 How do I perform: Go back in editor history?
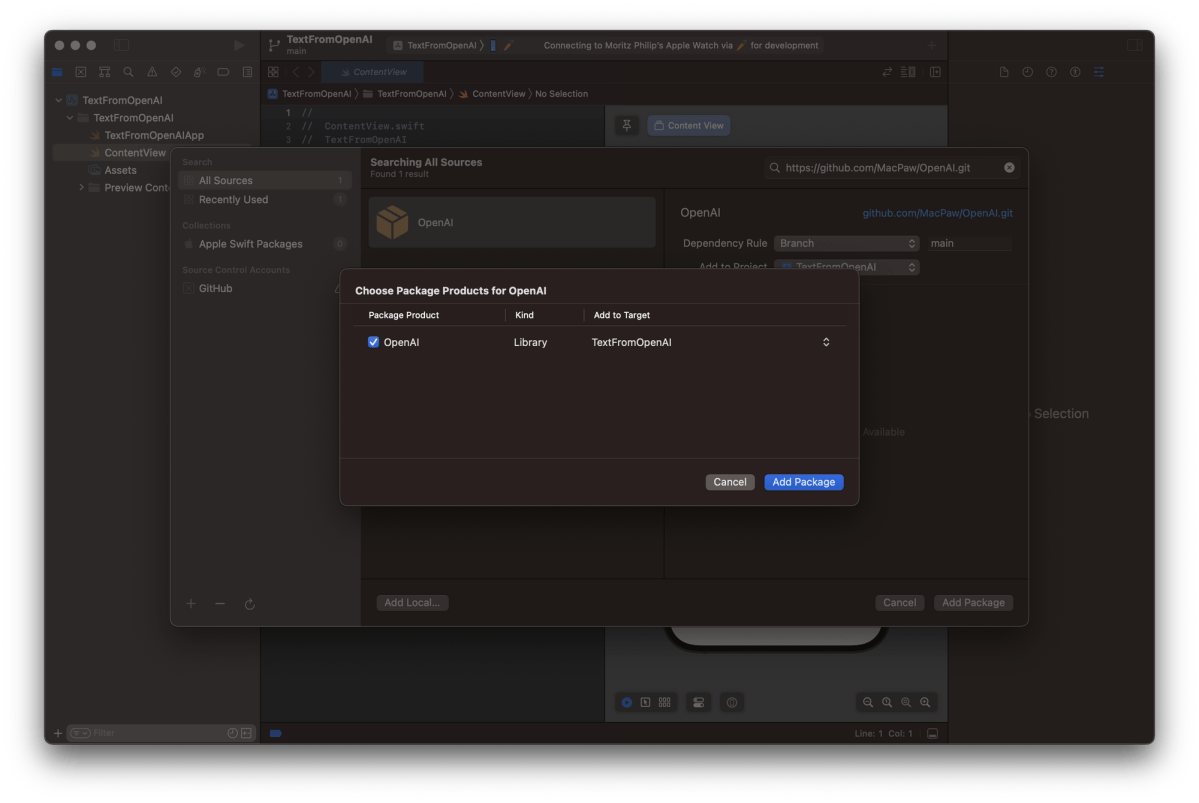pyautogui.click(x=296, y=72)
